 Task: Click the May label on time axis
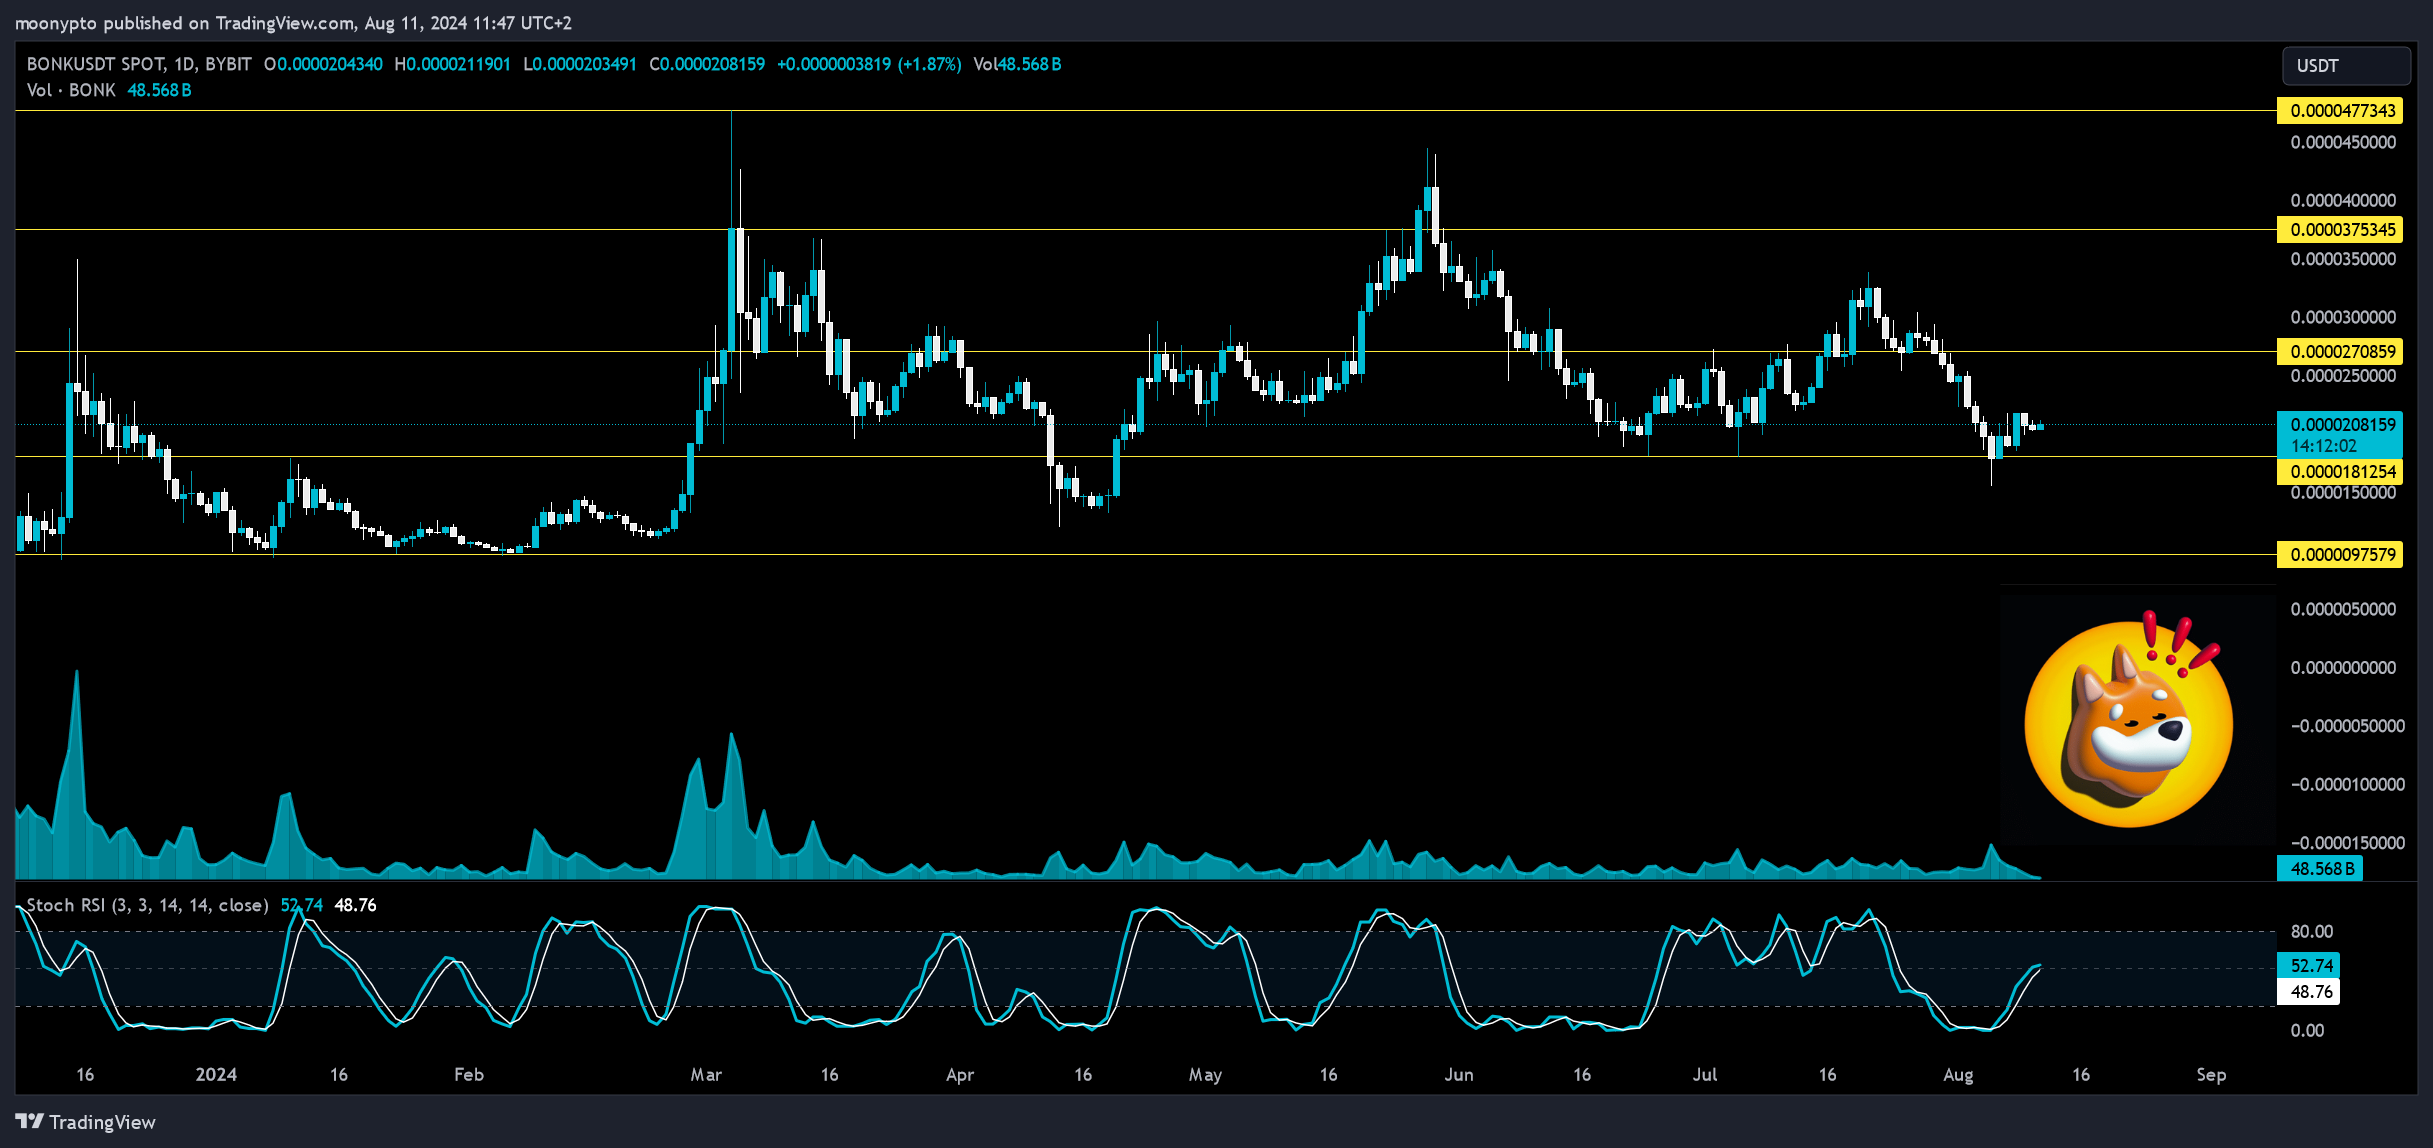coord(1206,1075)
